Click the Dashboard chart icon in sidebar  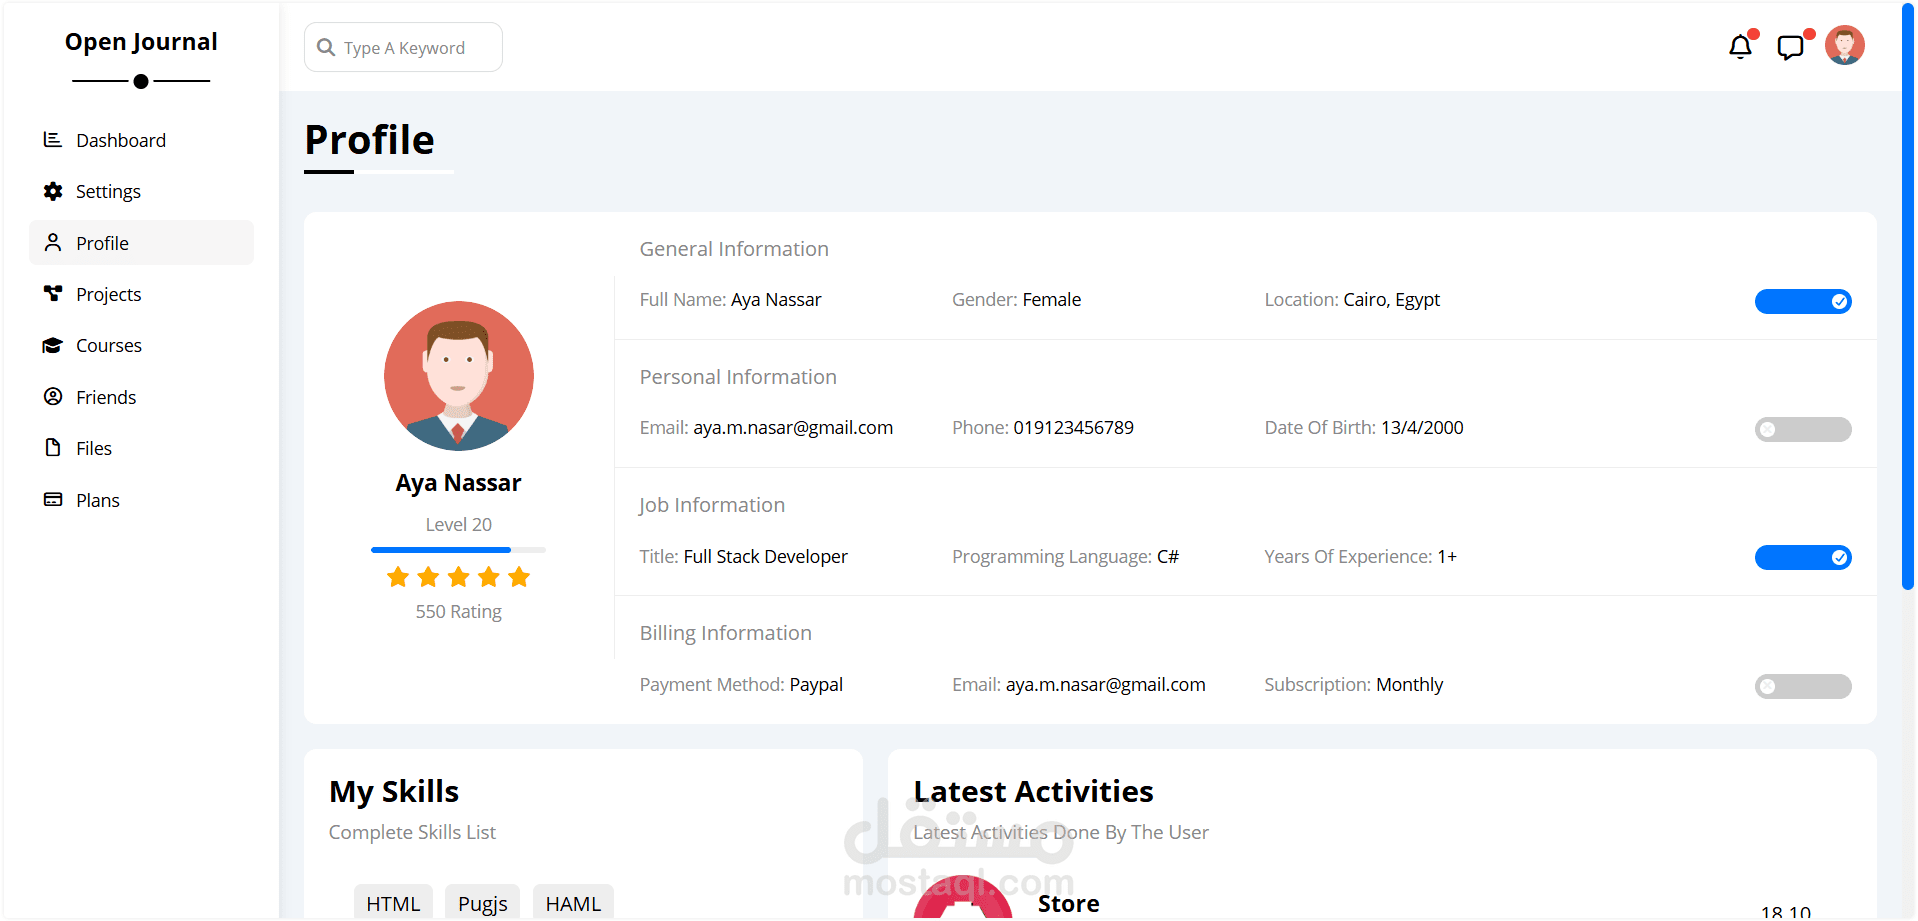(53, 140)
